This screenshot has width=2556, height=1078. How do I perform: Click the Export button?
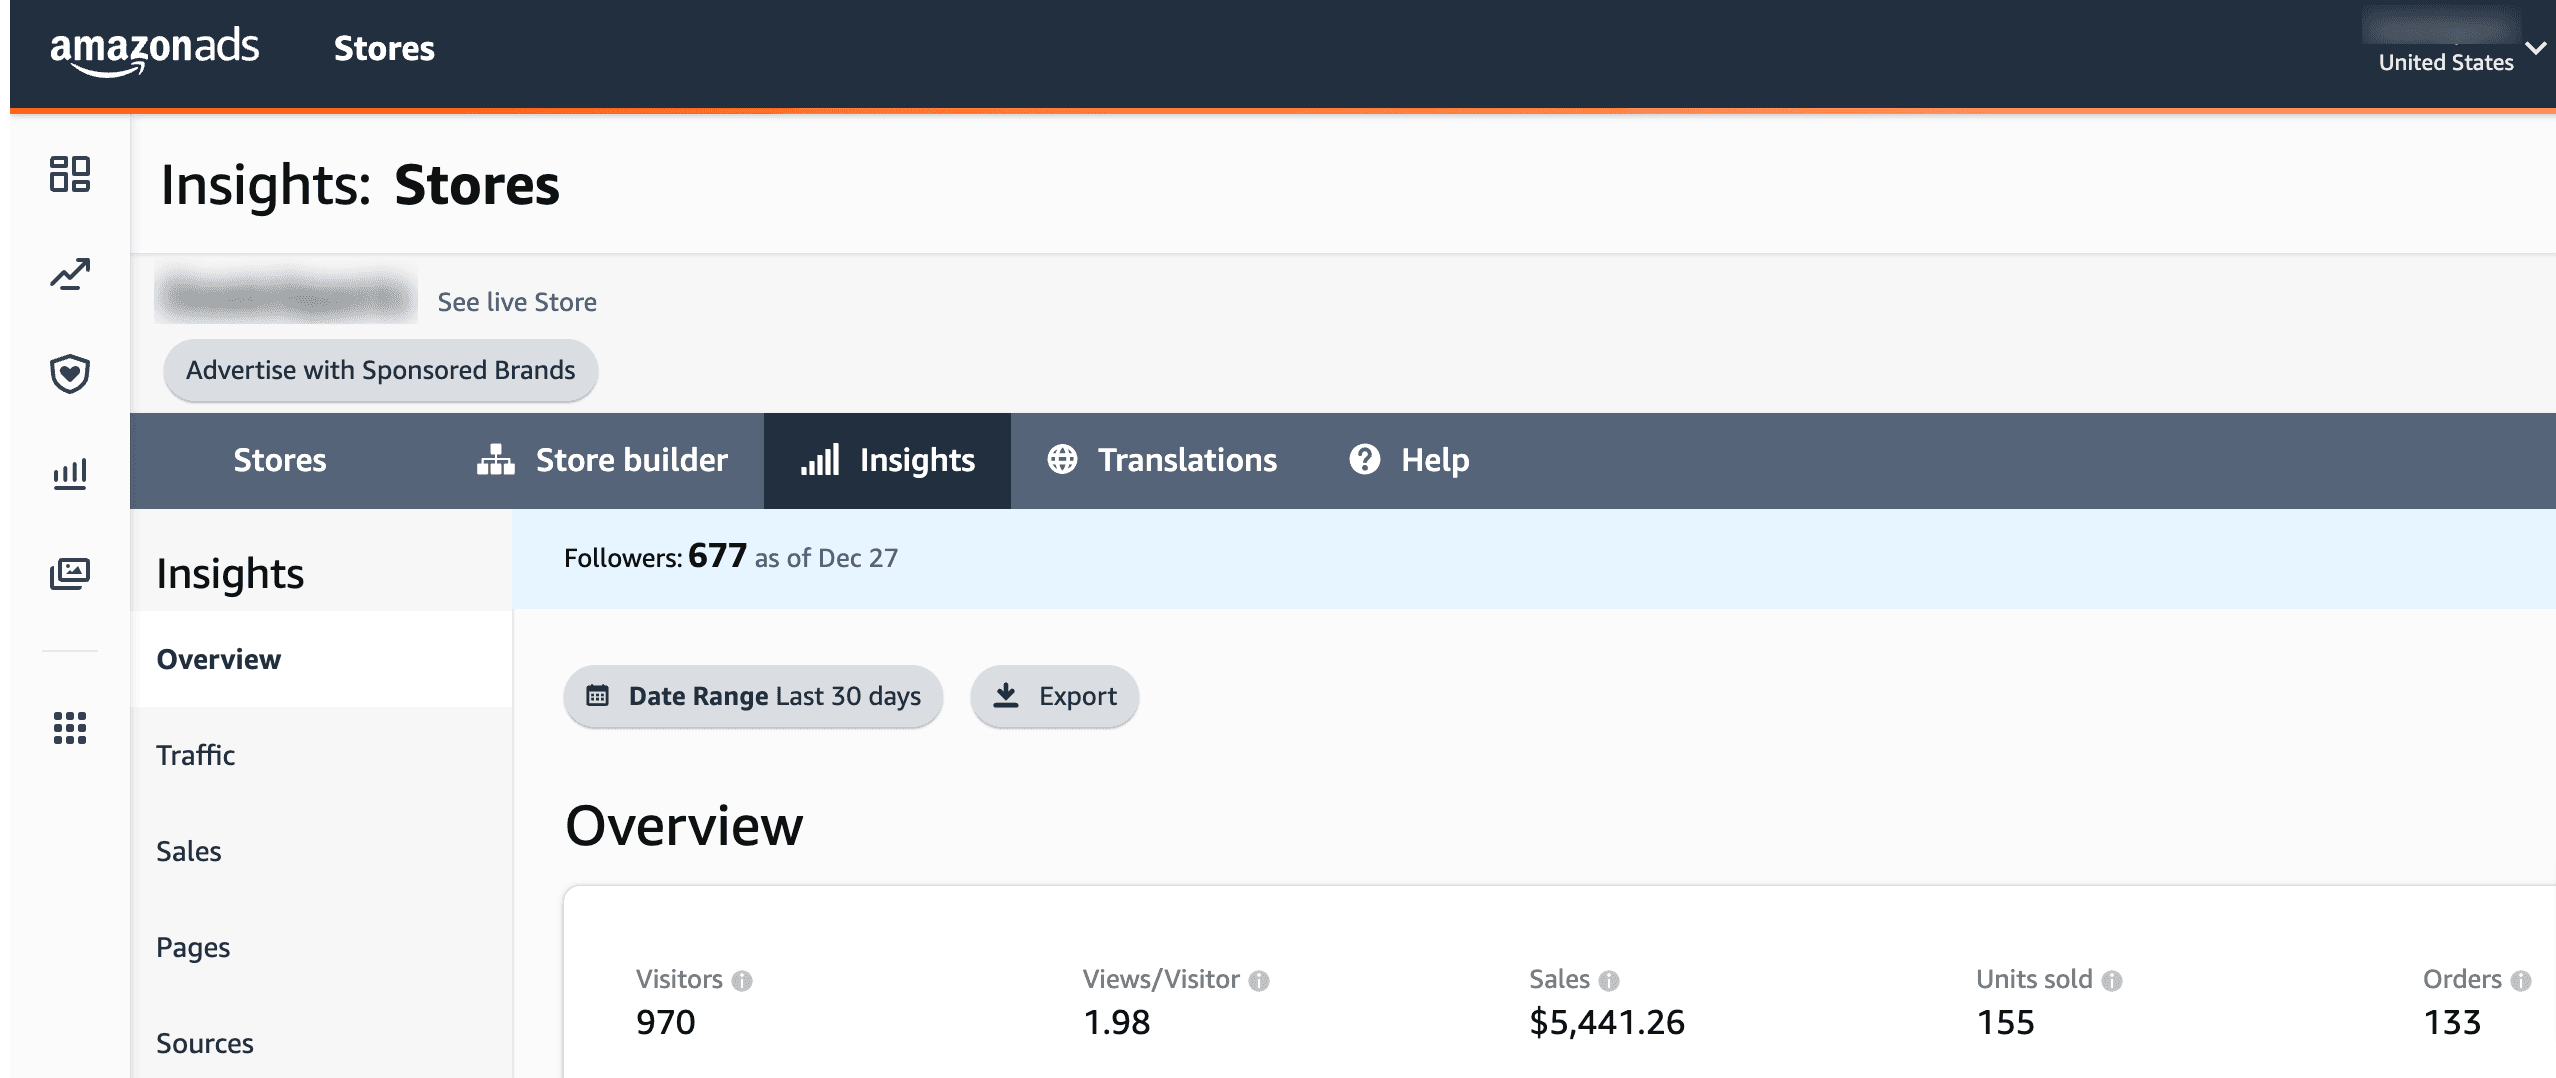click(1054, 696)
